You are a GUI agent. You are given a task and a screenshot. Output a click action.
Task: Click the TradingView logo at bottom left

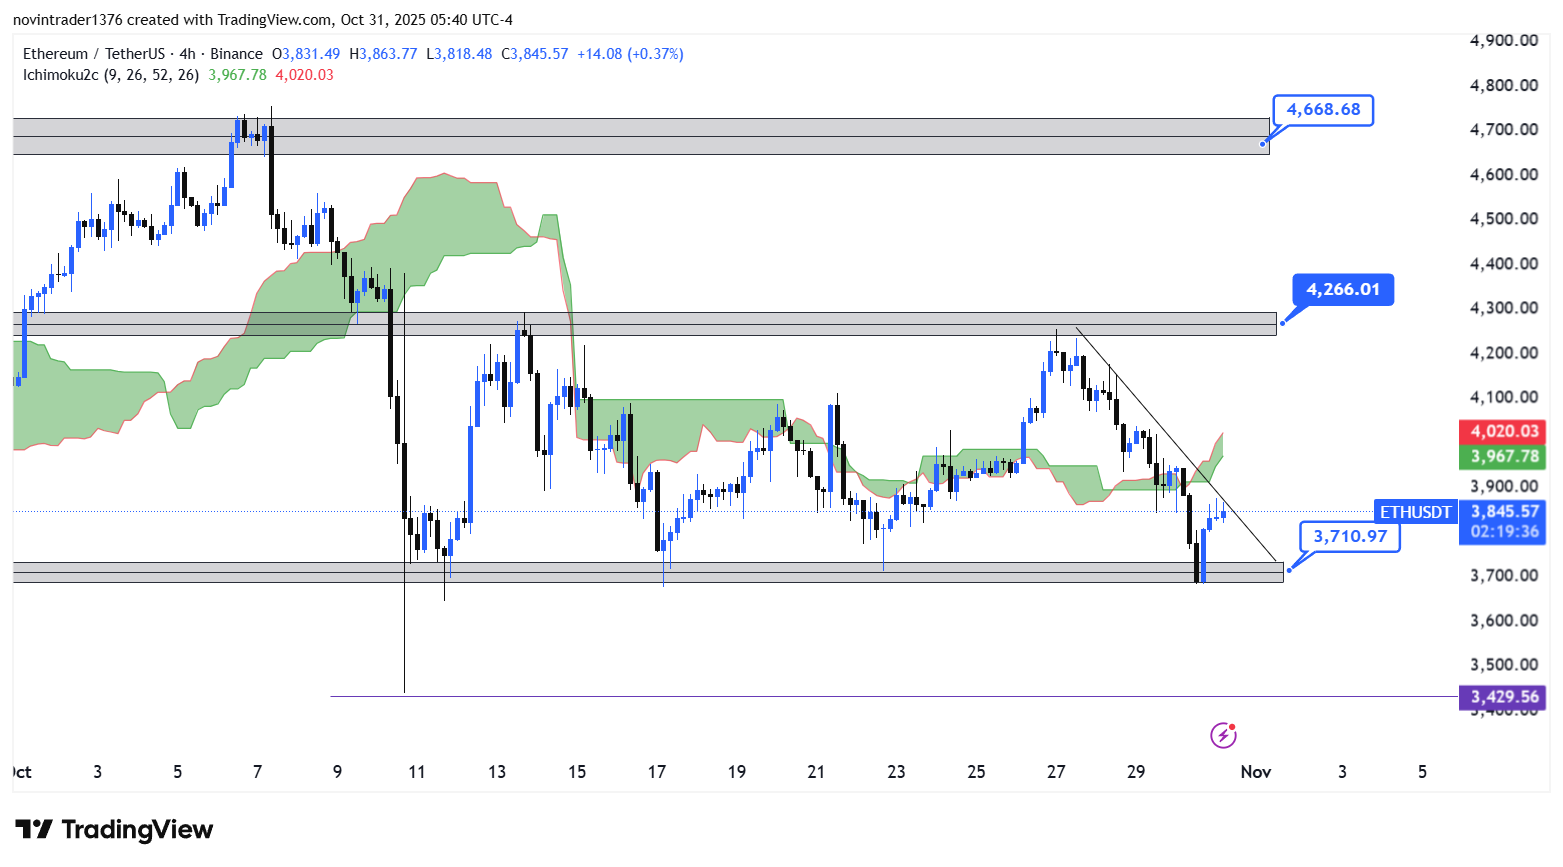114,829
